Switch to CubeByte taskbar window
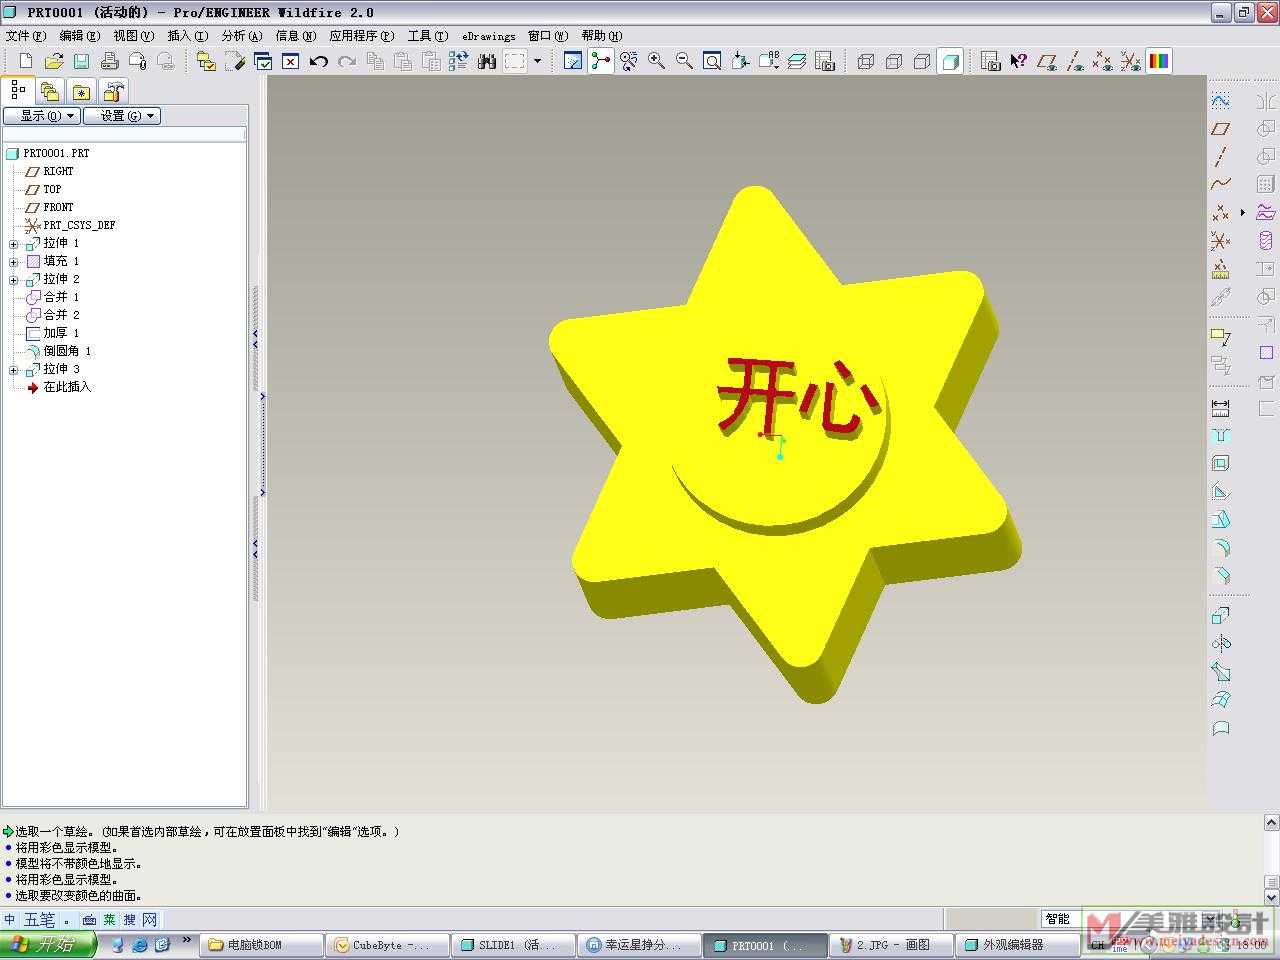 pyautogui.click(x=388, y=945)
